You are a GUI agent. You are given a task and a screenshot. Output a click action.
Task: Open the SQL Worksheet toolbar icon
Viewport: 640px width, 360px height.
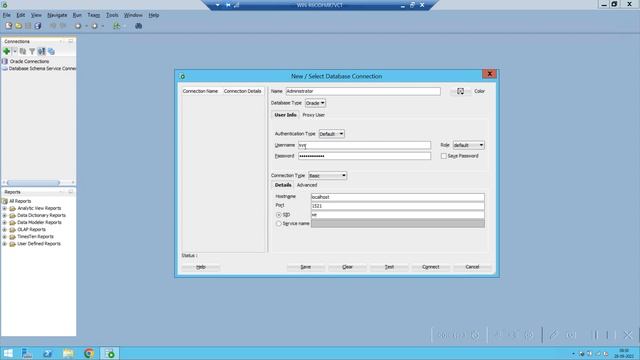click(117, 26)
